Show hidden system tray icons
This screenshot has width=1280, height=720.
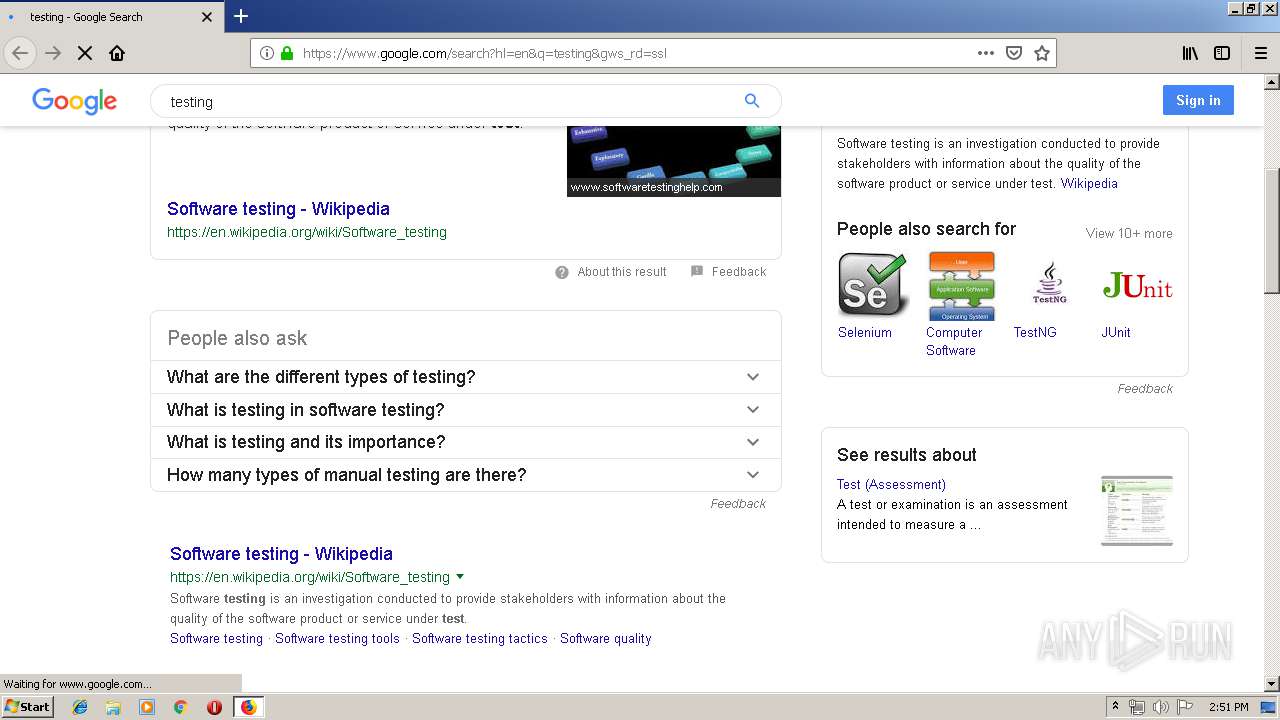tap(1115, 707)
